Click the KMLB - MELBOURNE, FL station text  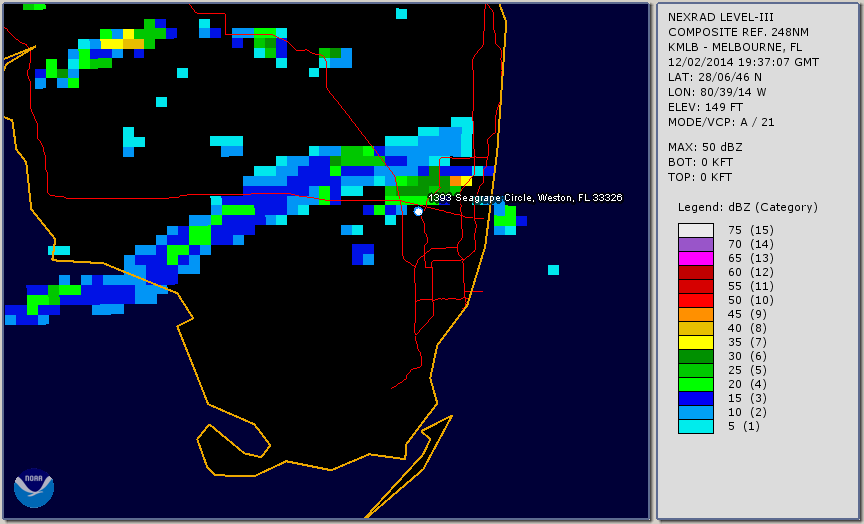pos(735,47)
